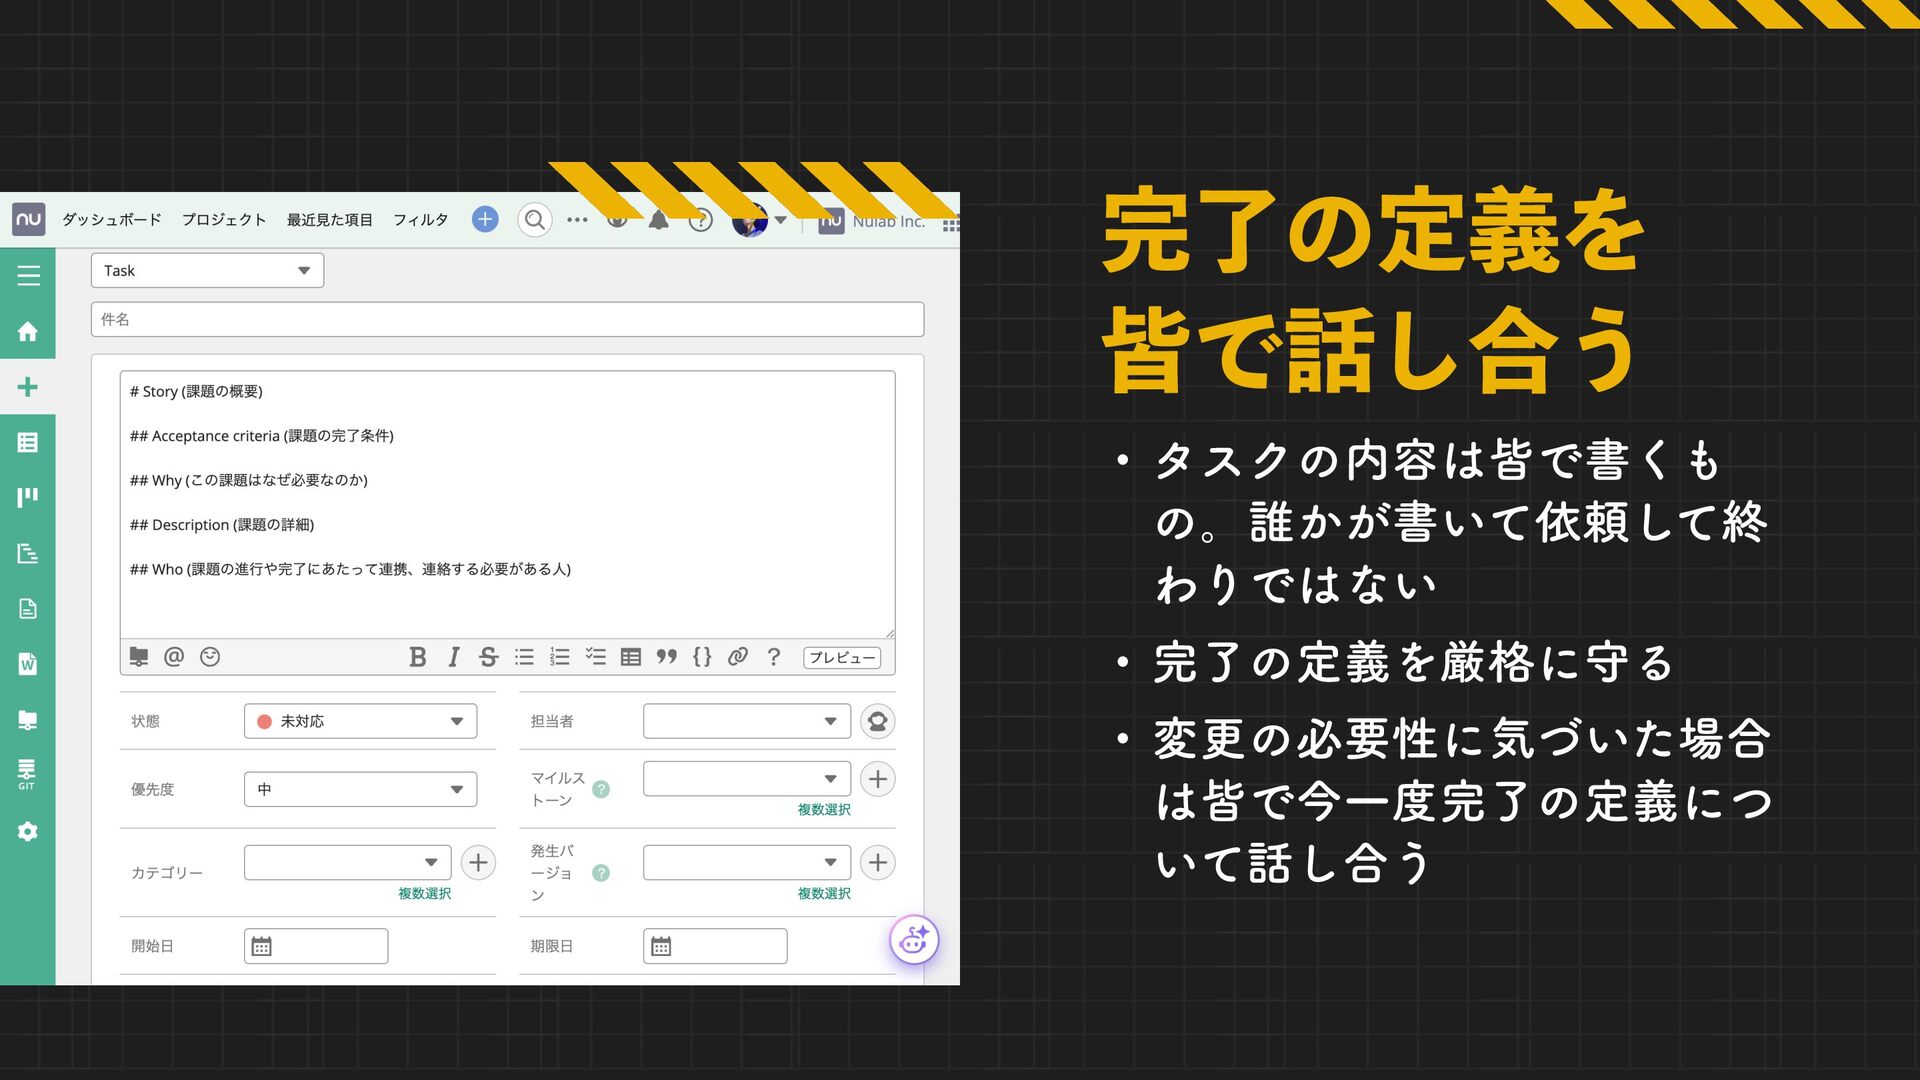Insert a quote block in the editor

[666, 657]
